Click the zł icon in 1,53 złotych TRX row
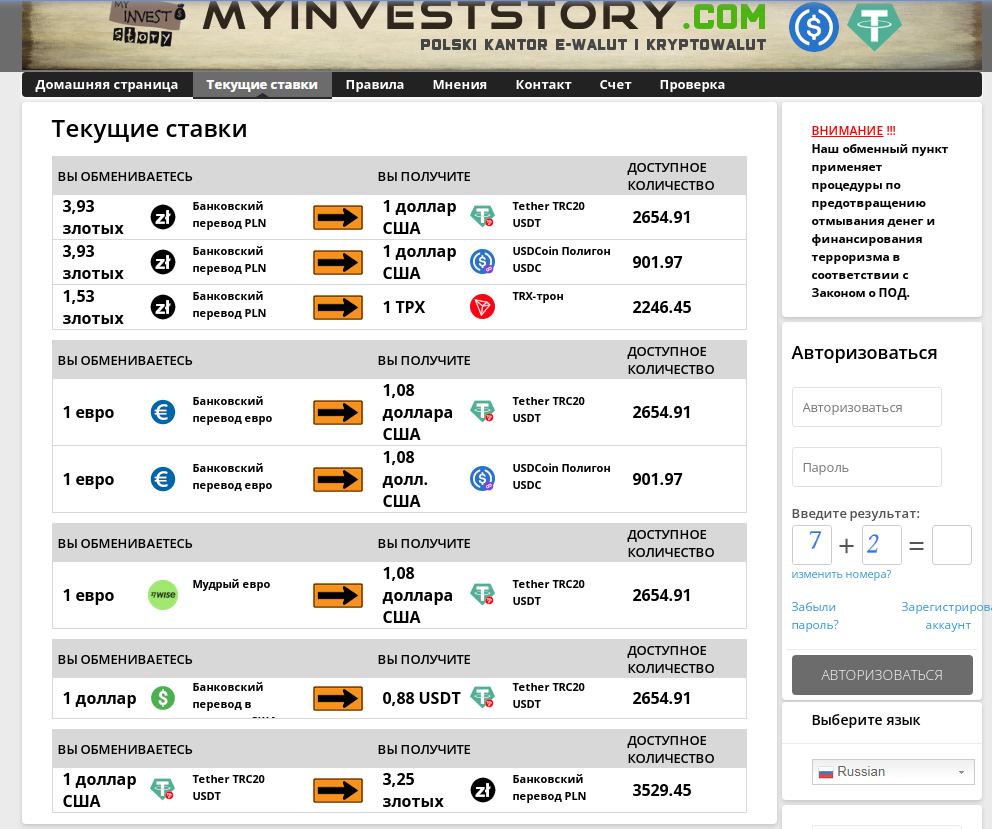The width and height of the screenshot is (992, 829). point(163,307)
